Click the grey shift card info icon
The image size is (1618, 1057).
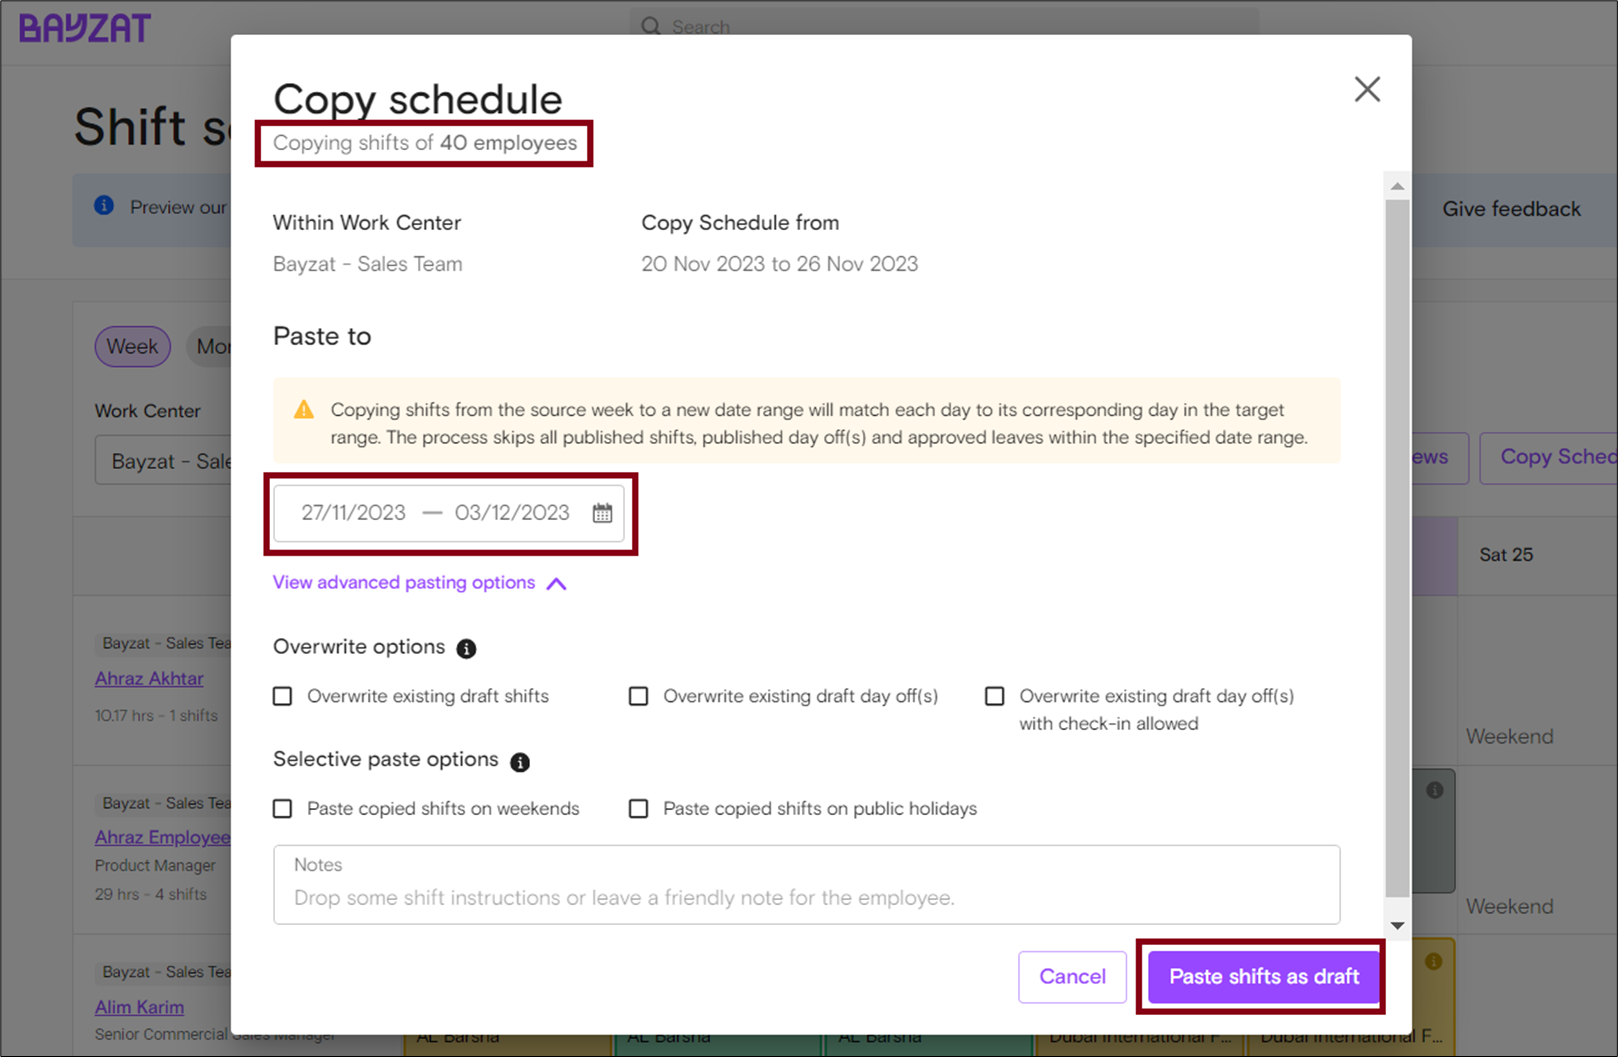pos(1435,790)
